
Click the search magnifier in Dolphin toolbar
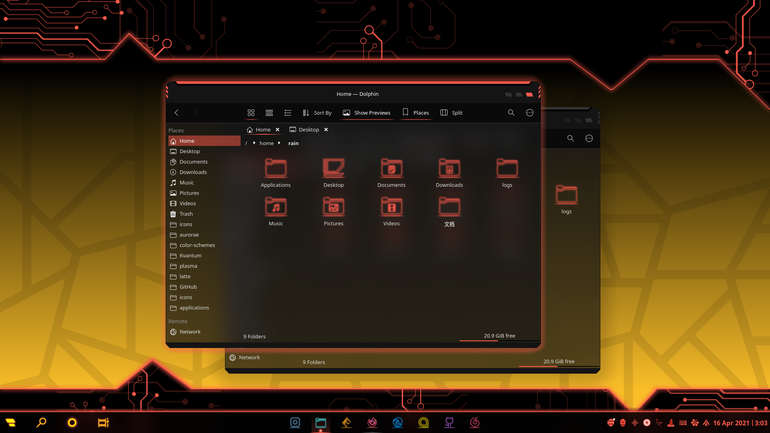point(511,113)
